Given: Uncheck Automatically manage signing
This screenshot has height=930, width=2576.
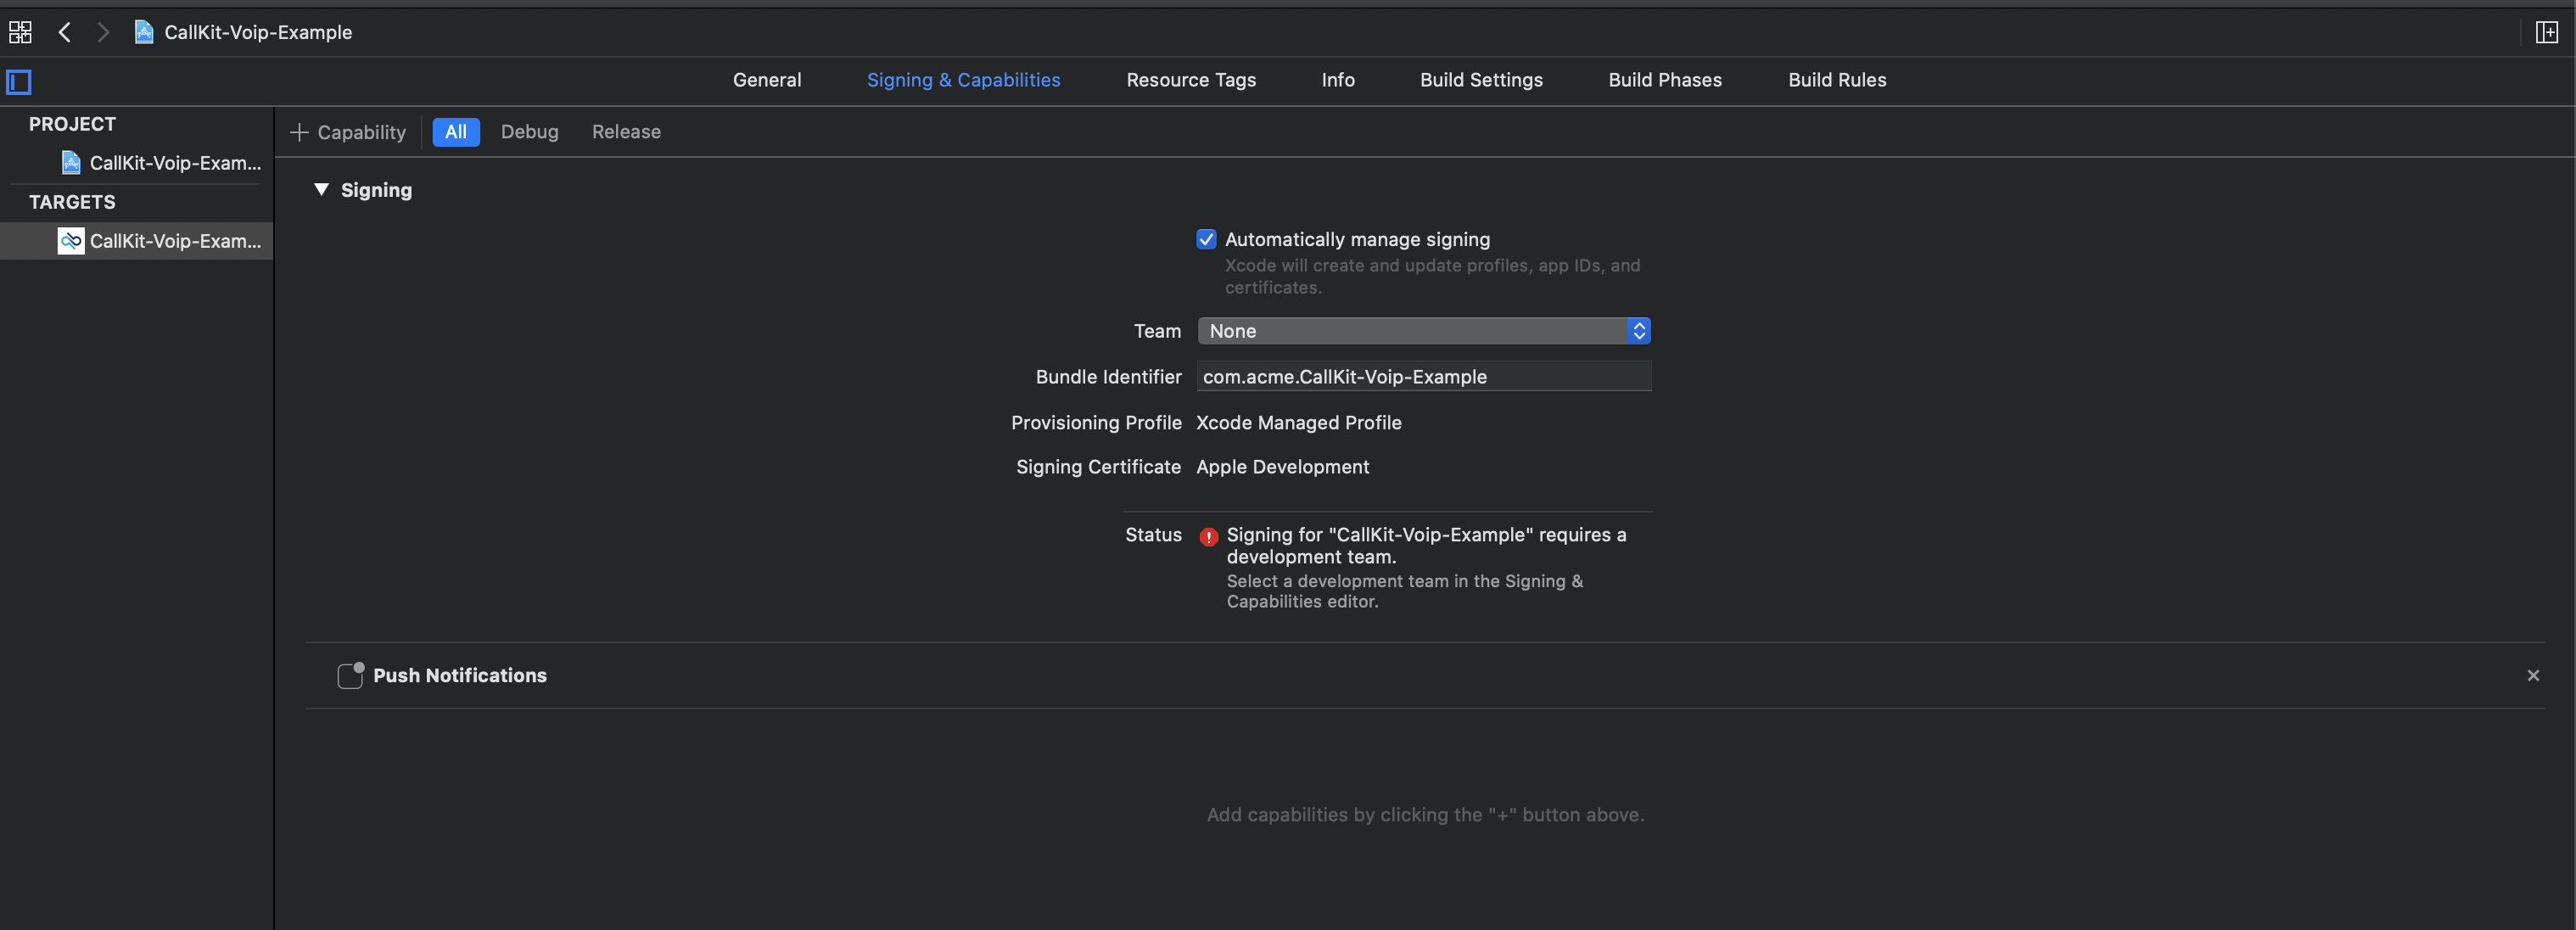Looking at the screenshot, I should [x=1206, y=239].
